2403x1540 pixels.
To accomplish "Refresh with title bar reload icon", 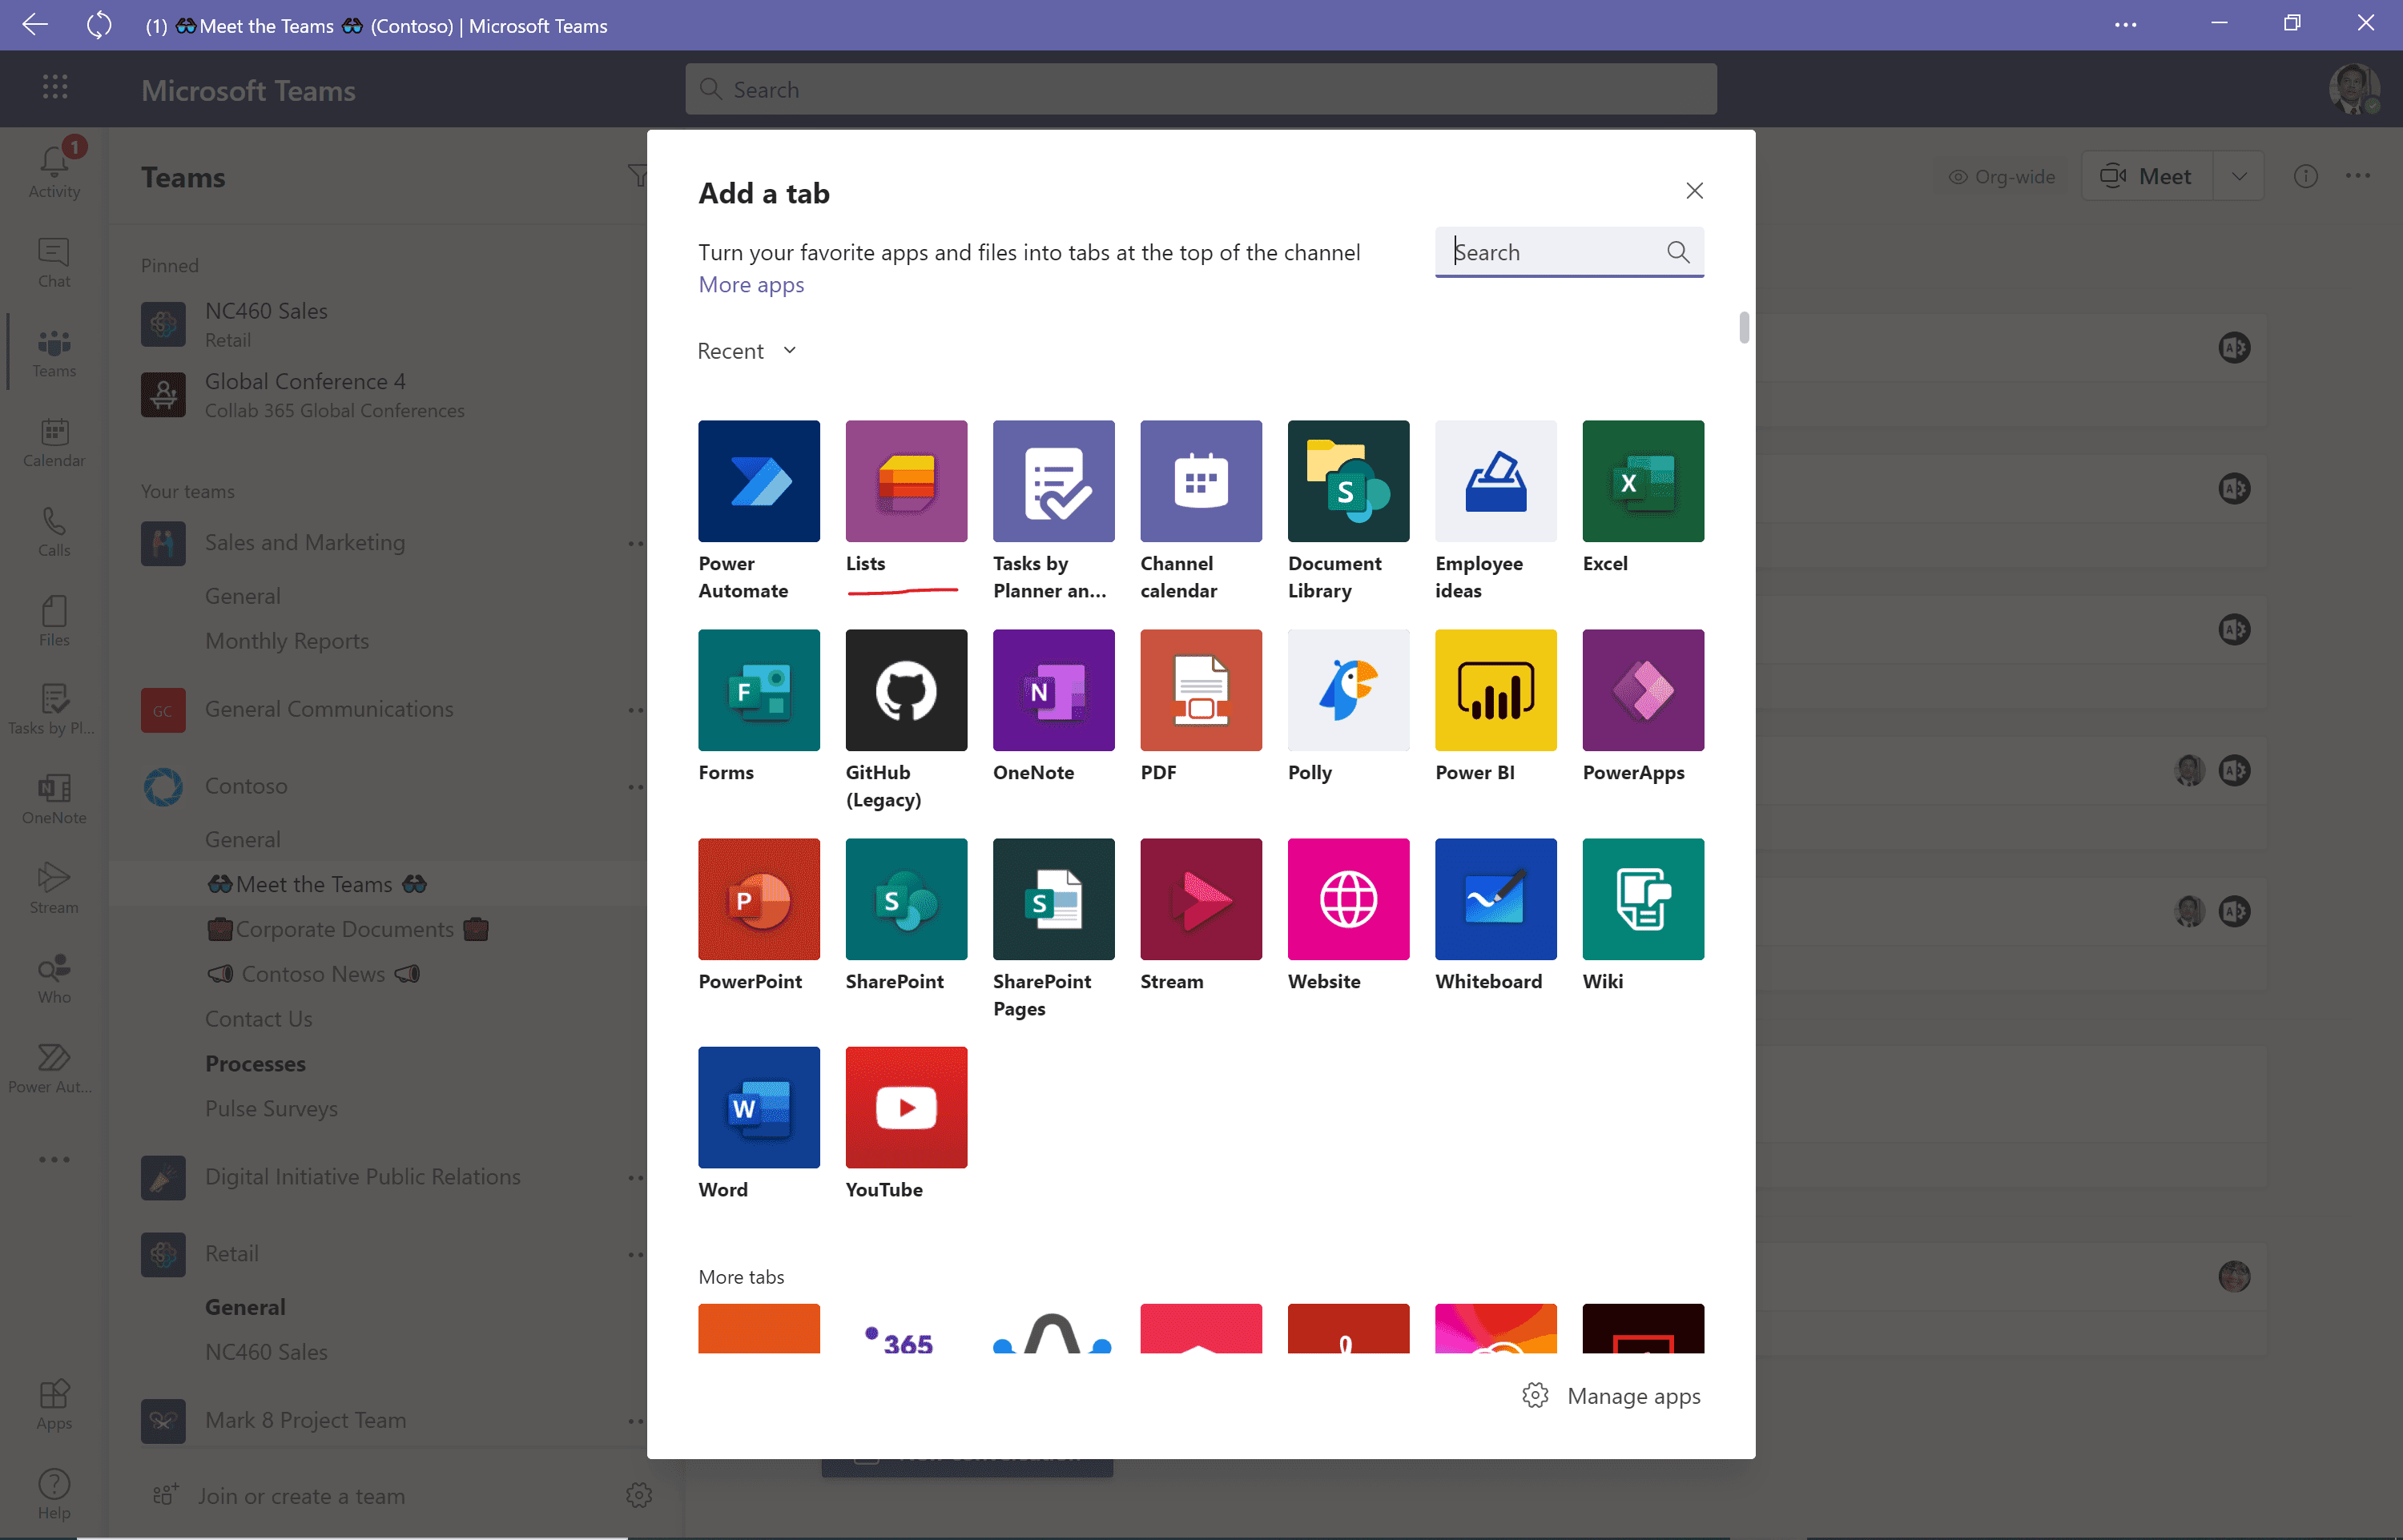I will [99, 25].
